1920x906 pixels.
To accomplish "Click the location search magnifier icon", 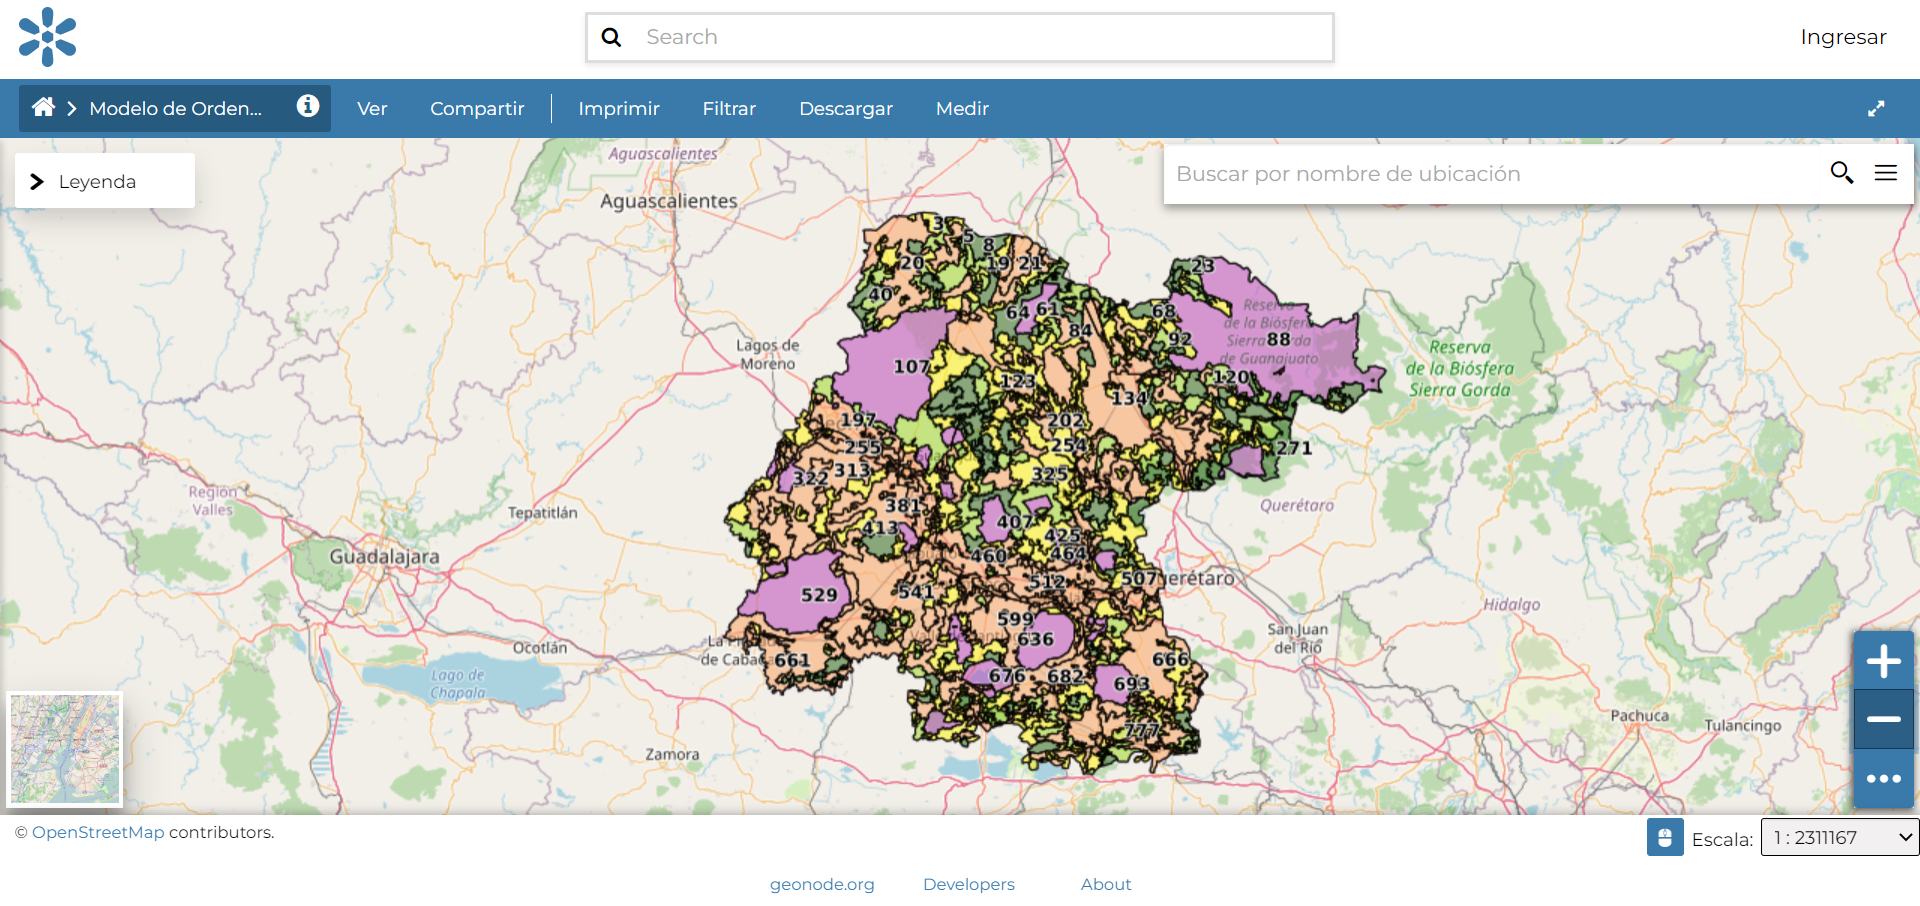I will click(x=1841, y=173).
